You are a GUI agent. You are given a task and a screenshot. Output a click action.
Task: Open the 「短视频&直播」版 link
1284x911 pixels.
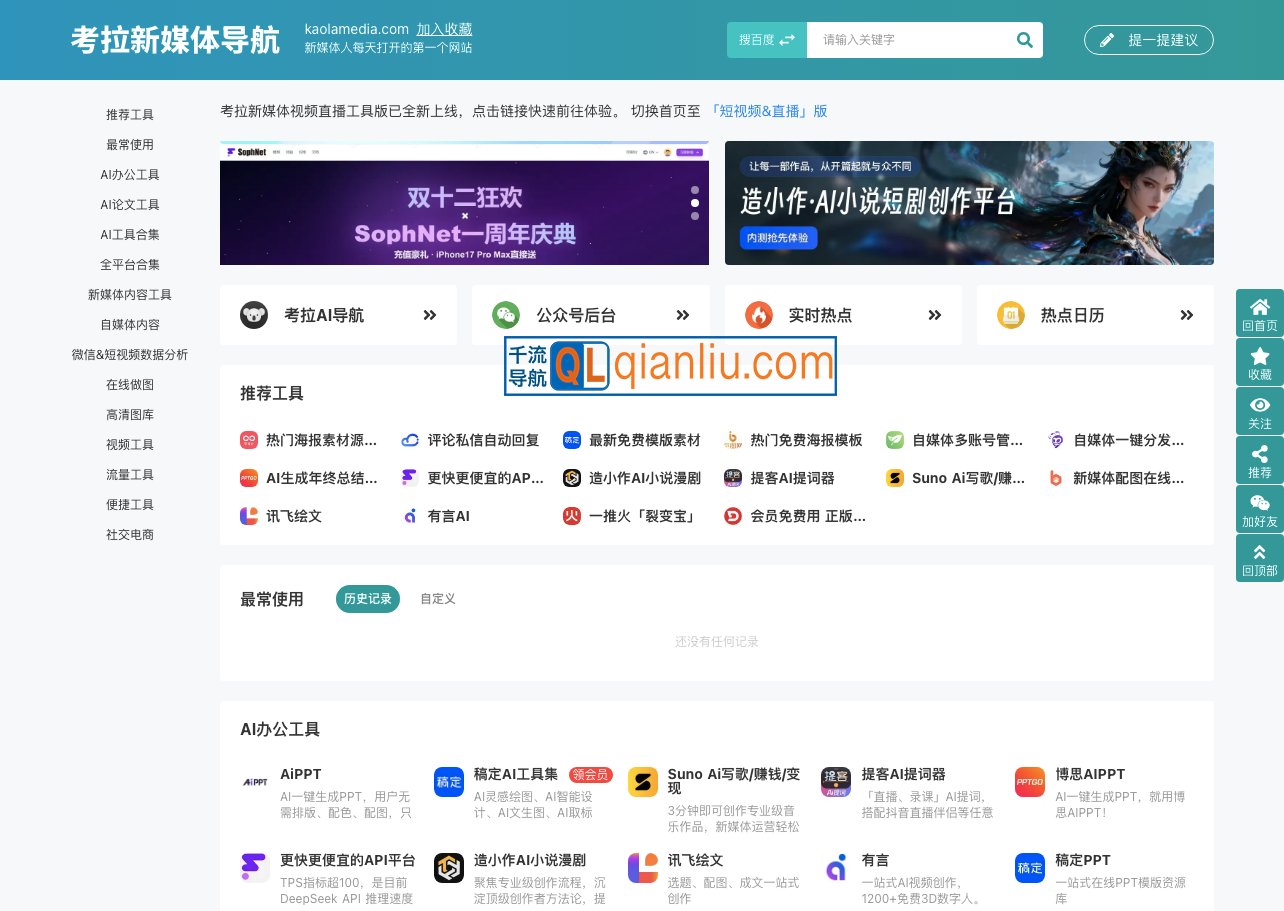[769, 111]
